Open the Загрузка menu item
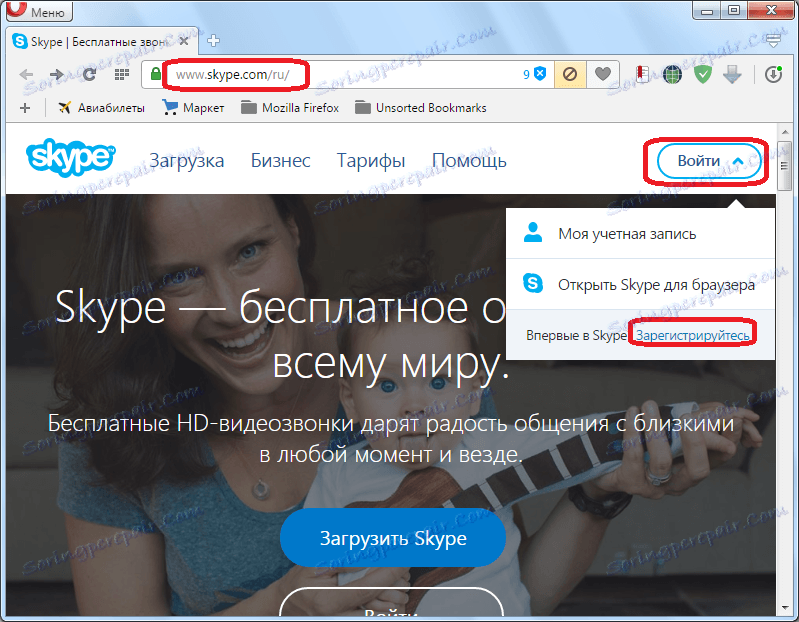 tap(187, 160)
